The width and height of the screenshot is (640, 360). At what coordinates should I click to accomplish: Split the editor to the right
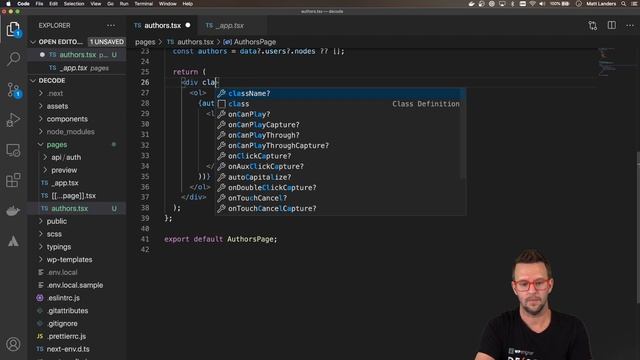(x=611, y=25)
